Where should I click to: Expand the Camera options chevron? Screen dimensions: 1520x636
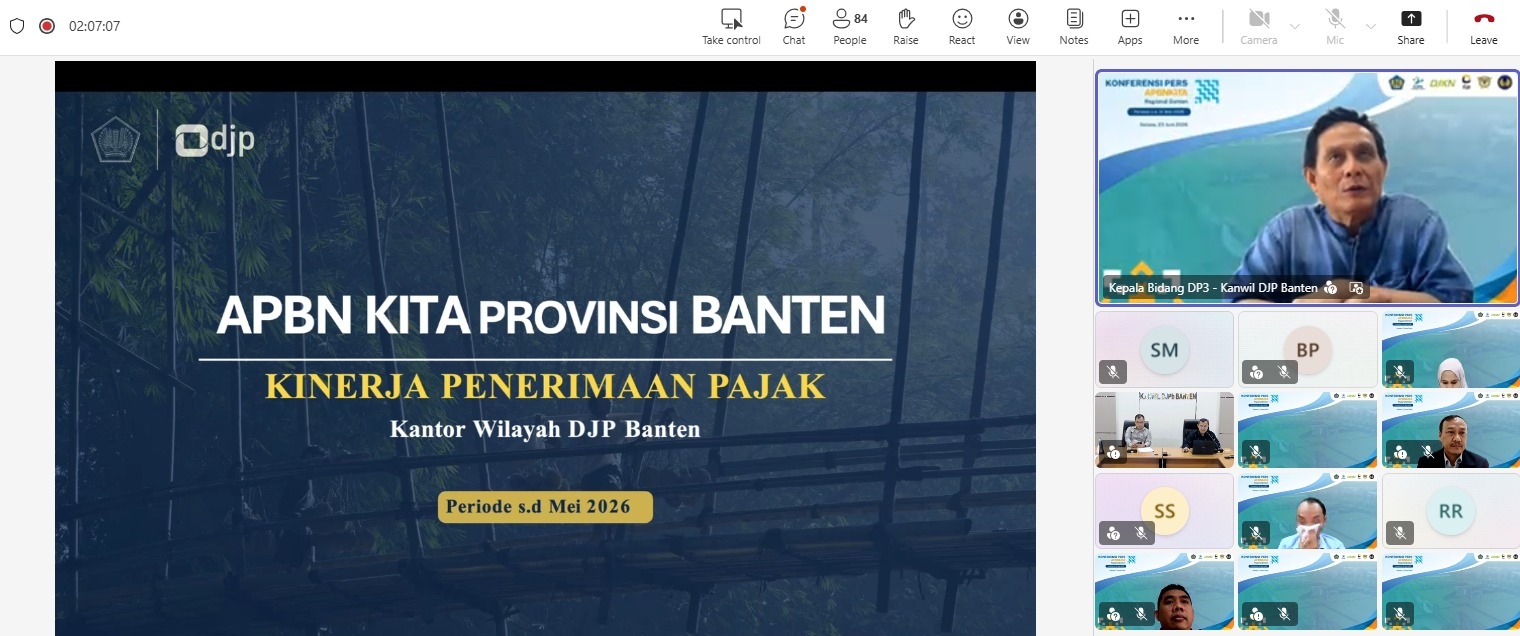click(1295, 26)
